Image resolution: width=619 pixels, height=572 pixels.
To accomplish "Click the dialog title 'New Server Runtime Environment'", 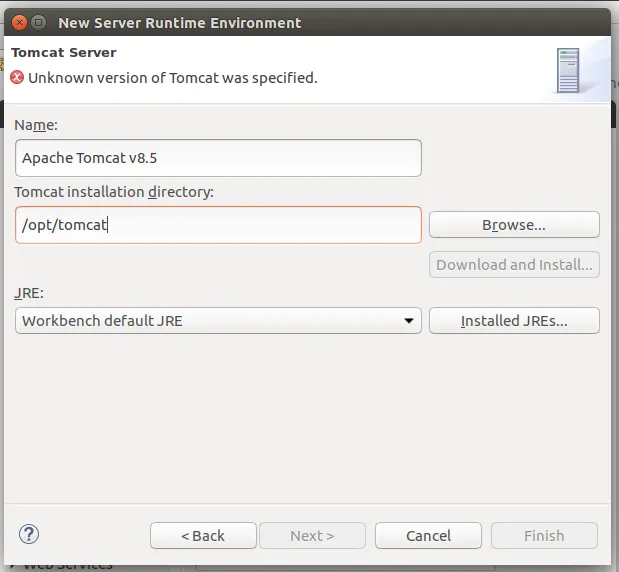I will point(180,23).
